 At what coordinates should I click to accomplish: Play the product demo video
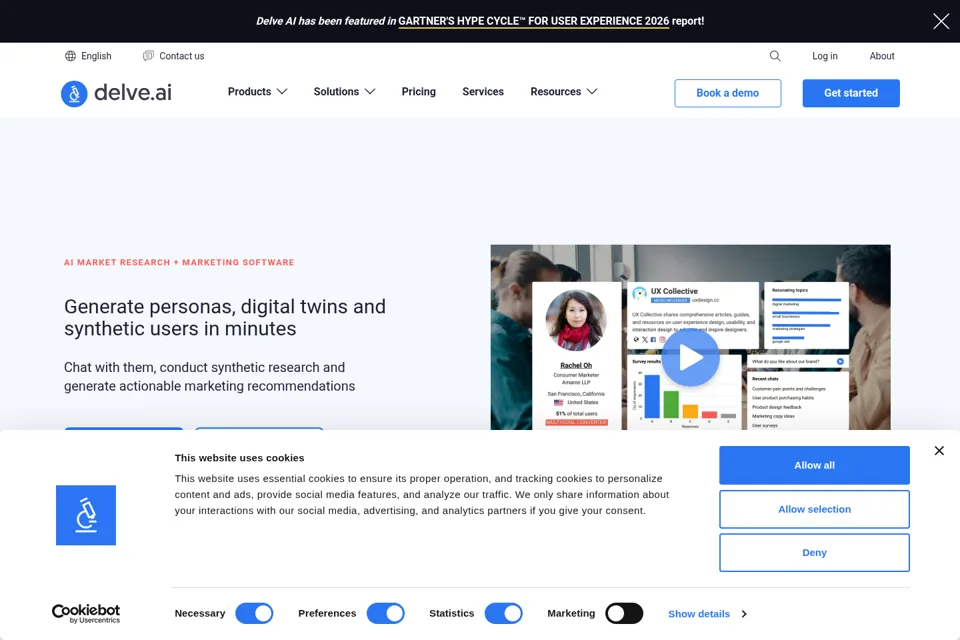tap(691, 358)
